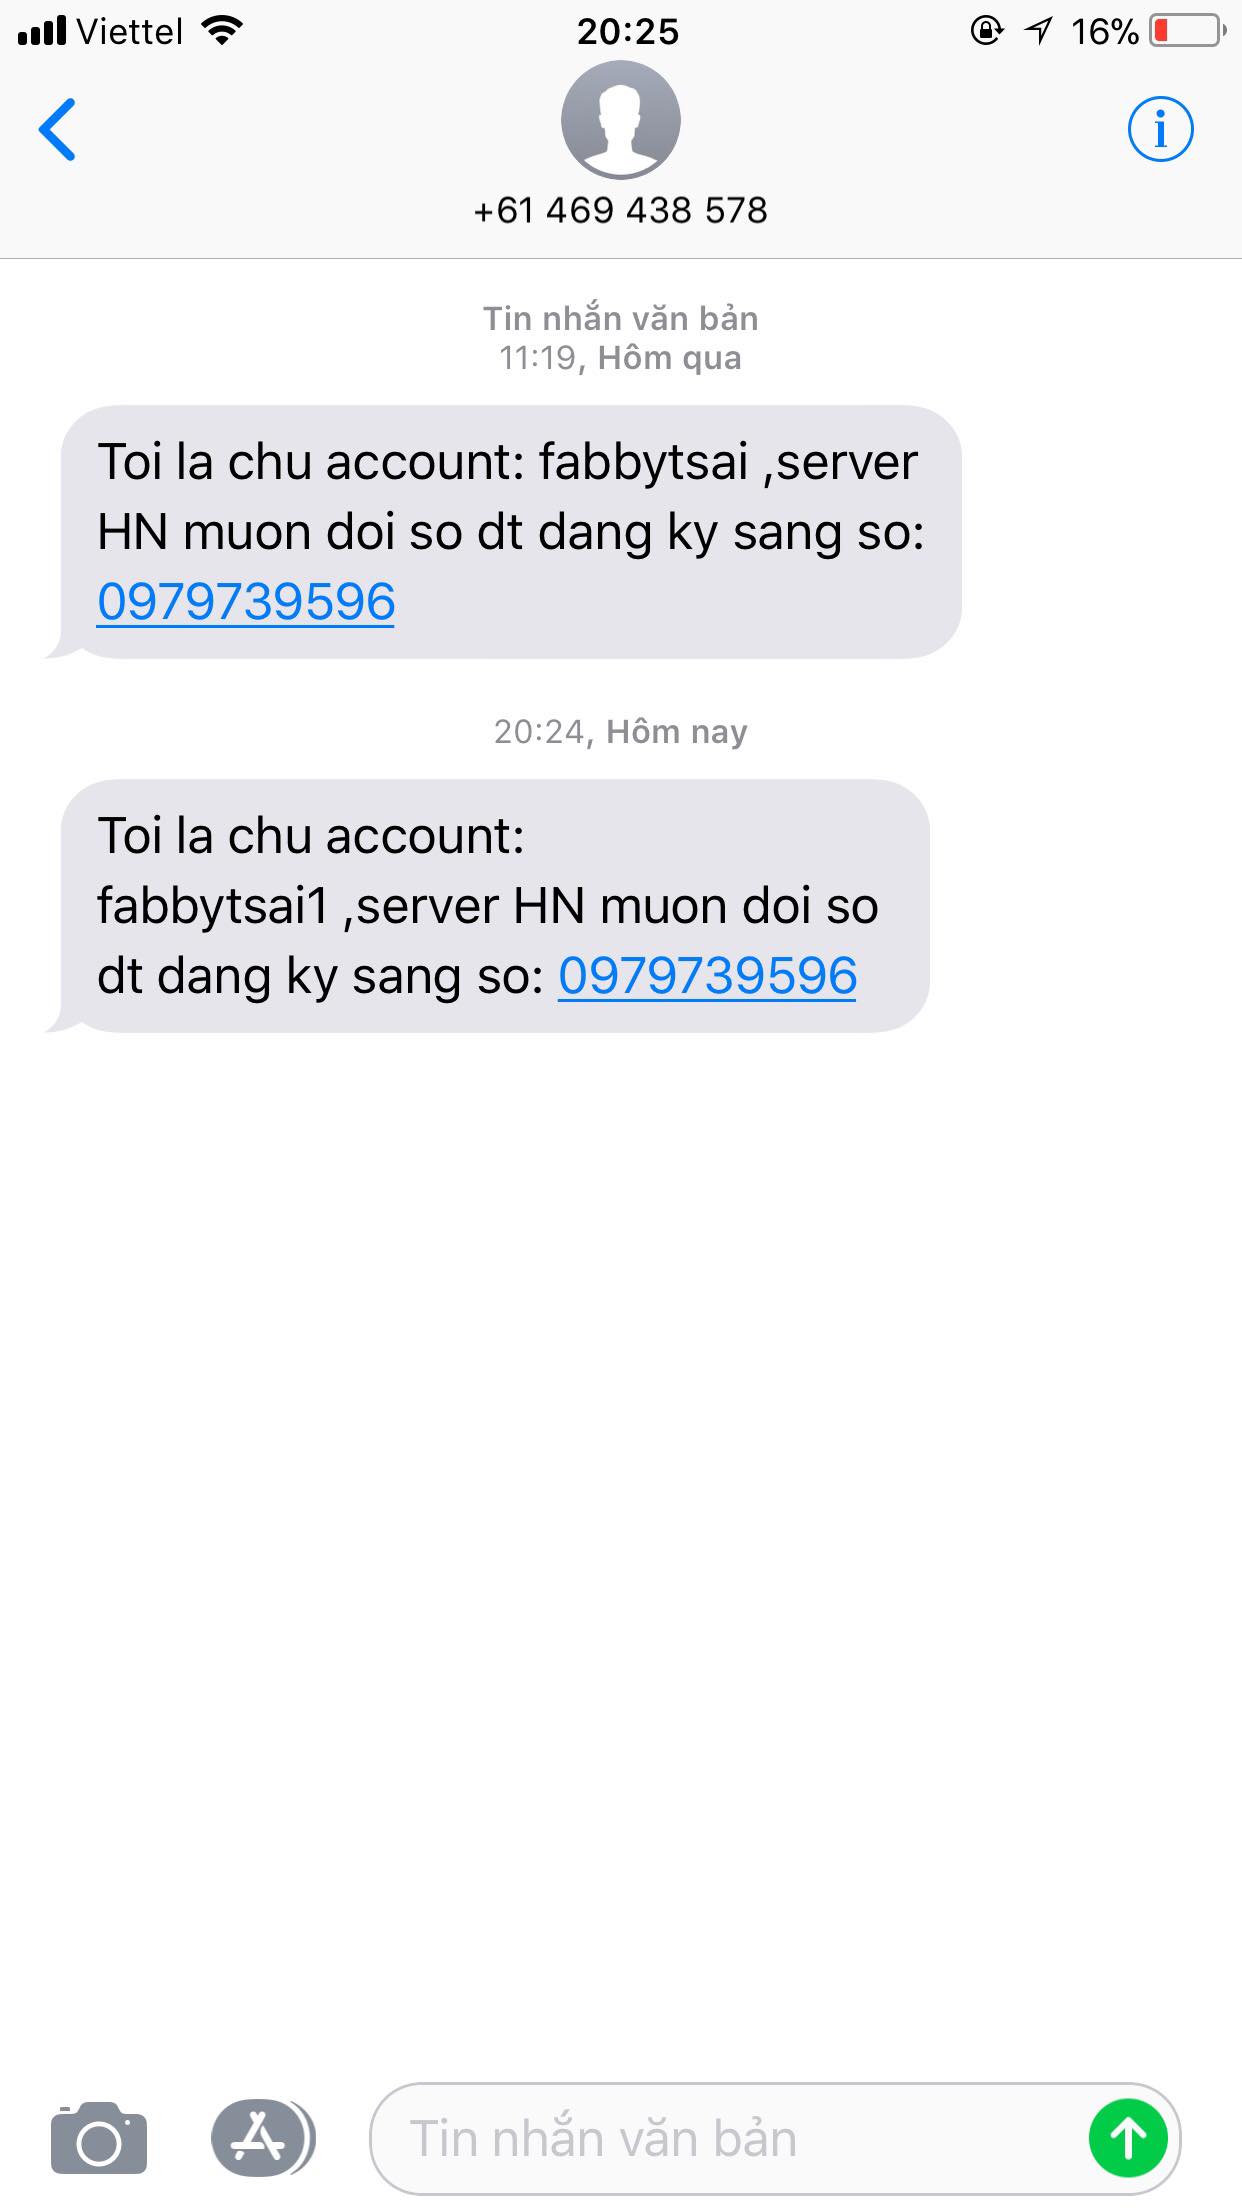Image resolution: width=1242 pixels, height=2208 pixels.
Task: Tap the 11:19, Hôm qua timestamp
Action: 620,358
